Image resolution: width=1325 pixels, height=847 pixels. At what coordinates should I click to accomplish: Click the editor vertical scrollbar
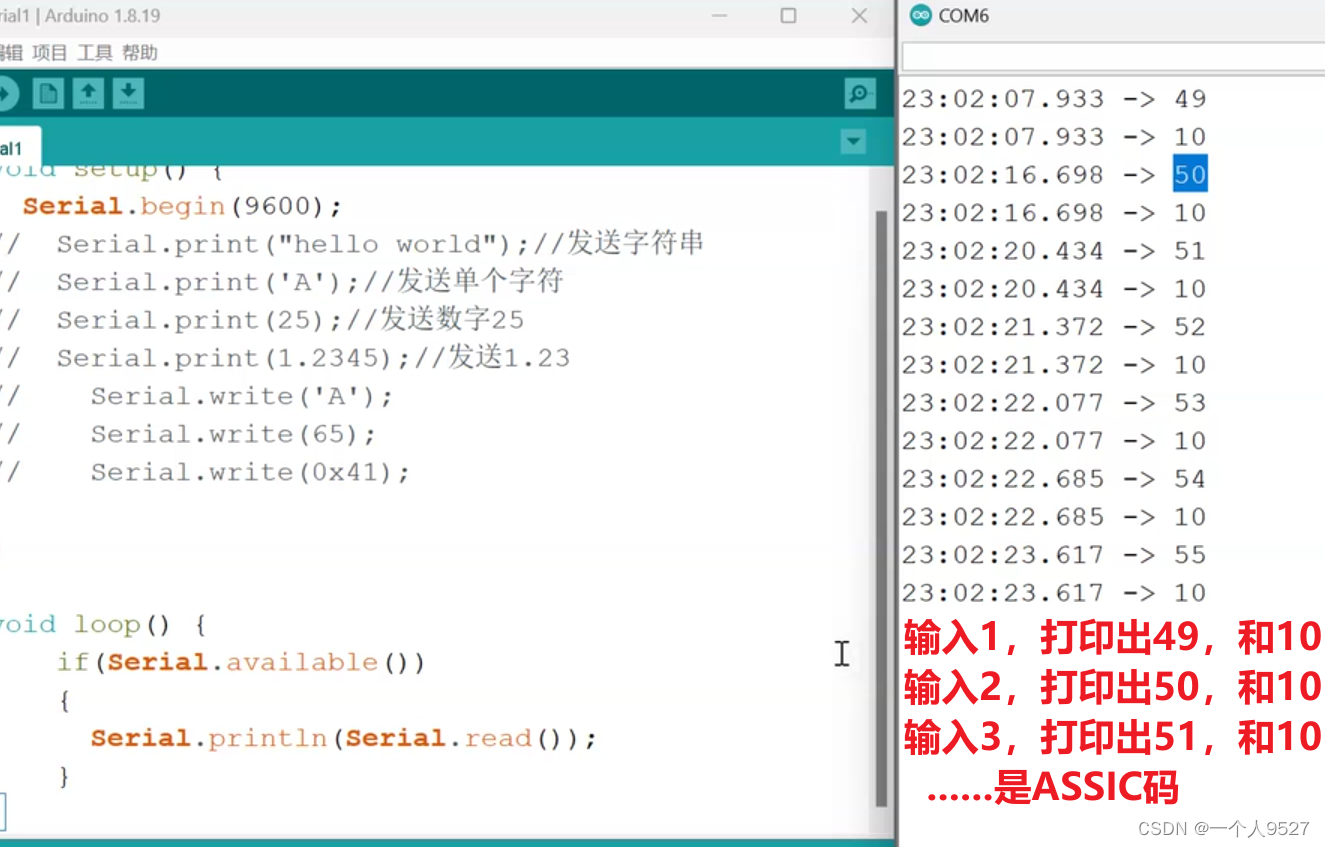pos(881,508)
